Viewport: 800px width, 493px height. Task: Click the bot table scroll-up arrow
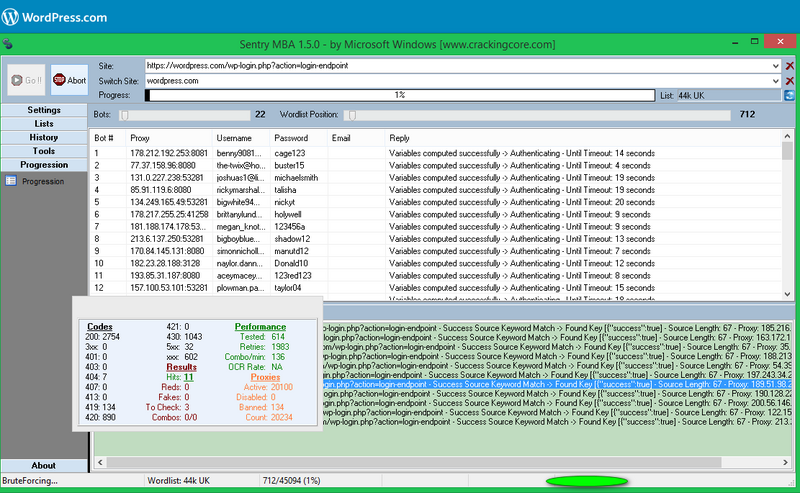point(787,136)
